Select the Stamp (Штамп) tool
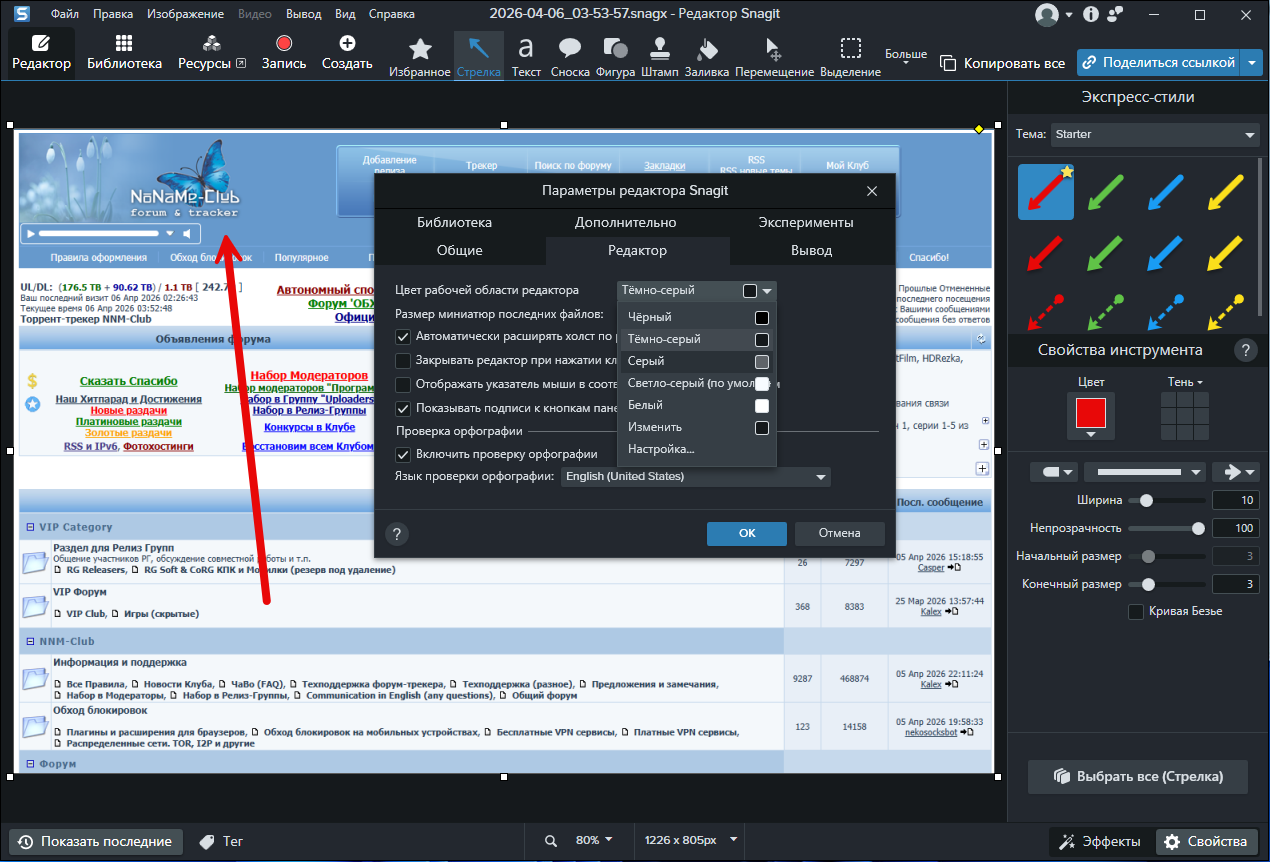Viewport: 1270px width, 862px height. pyautogui.click(x=659, y=55)
